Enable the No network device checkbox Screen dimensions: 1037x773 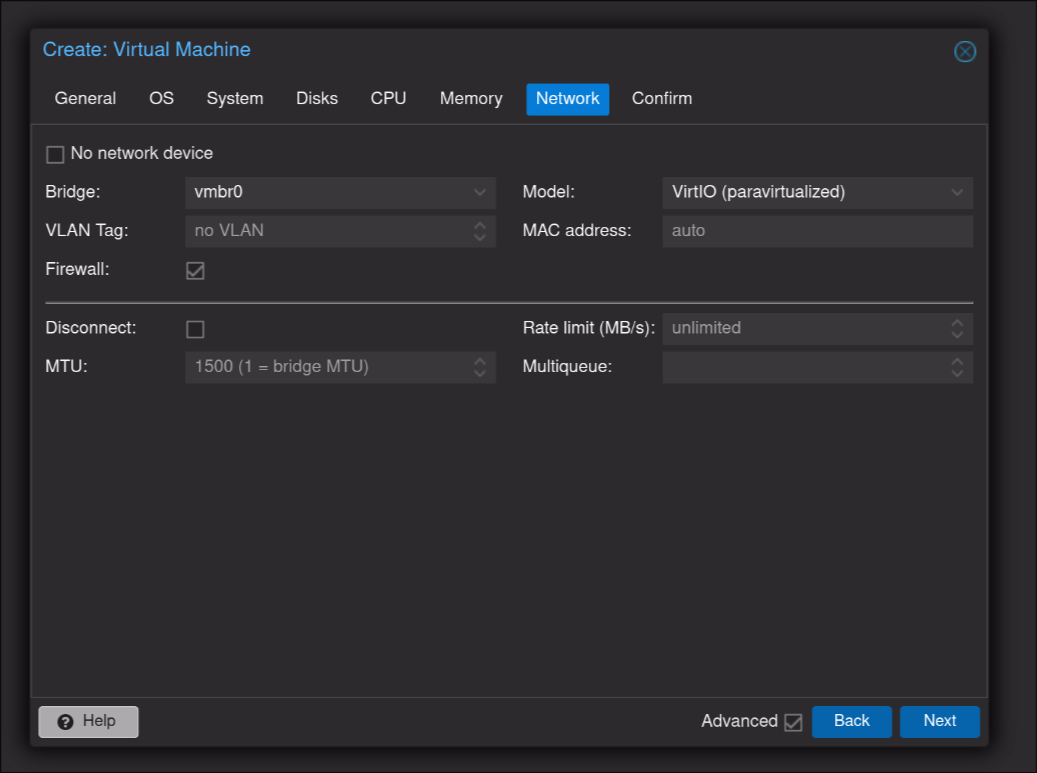(x=55, y=154)
